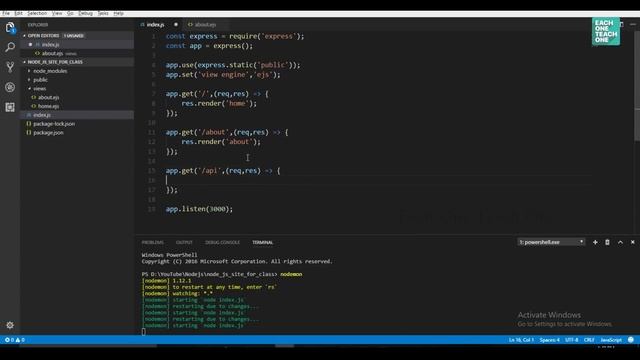Open the Source Control view
This screenshot has height=360, width=640.
point(10,67)
